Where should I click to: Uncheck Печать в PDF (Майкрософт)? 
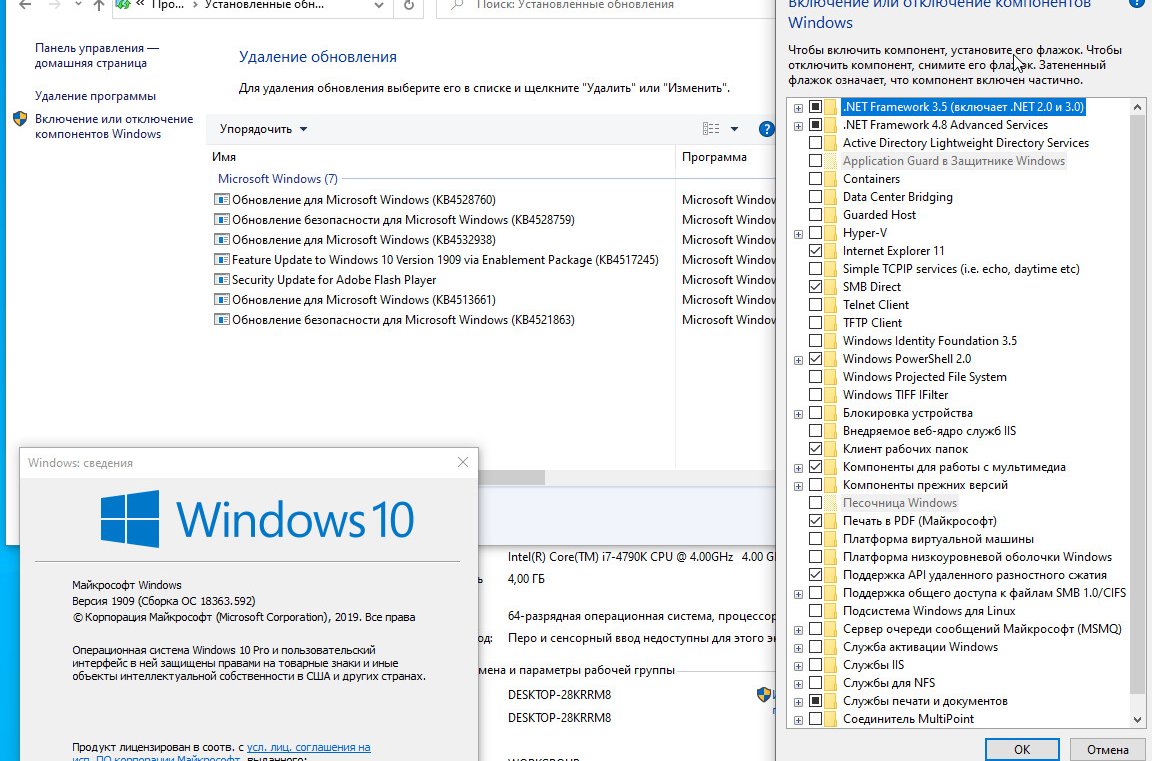pyautogui.click(x=816, y=521)
